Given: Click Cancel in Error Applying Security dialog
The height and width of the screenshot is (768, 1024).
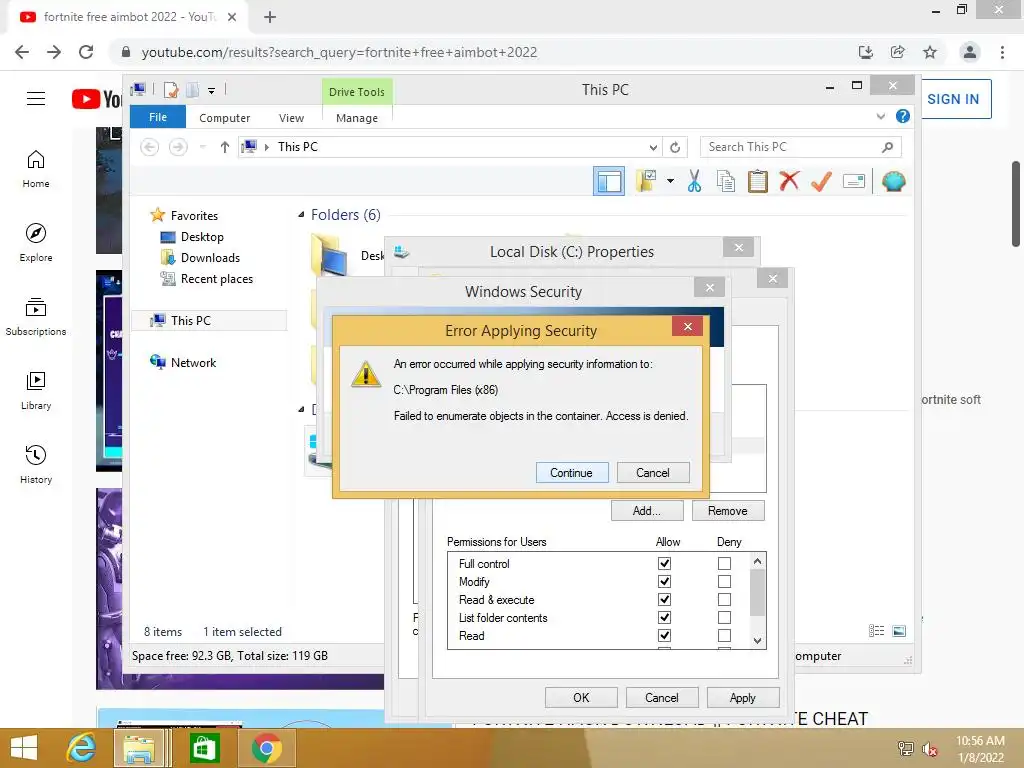Looking at the screenshot, I should [652, 473].
